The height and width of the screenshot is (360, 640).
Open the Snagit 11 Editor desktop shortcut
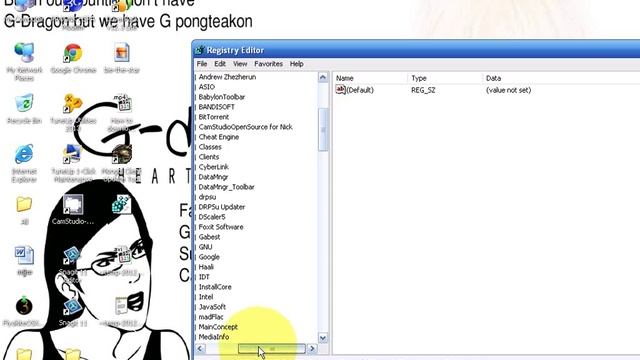click(73, 264)
